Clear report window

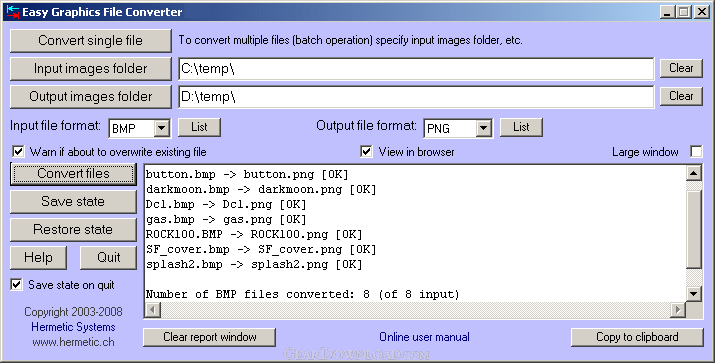210,337
